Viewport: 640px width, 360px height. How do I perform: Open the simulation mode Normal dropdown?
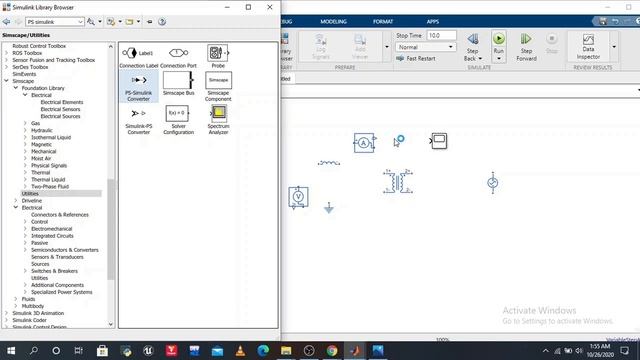pos(426,47)
